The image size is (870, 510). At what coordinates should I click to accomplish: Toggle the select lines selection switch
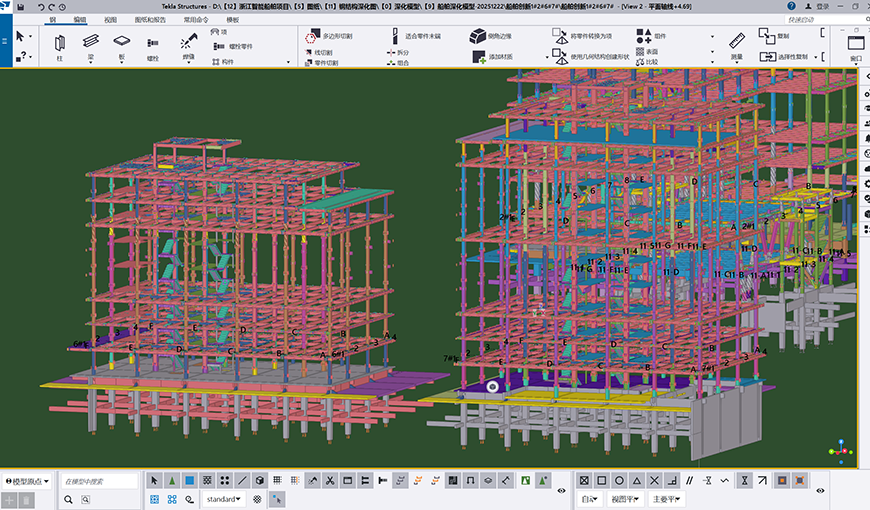click(x=241, y=481)
